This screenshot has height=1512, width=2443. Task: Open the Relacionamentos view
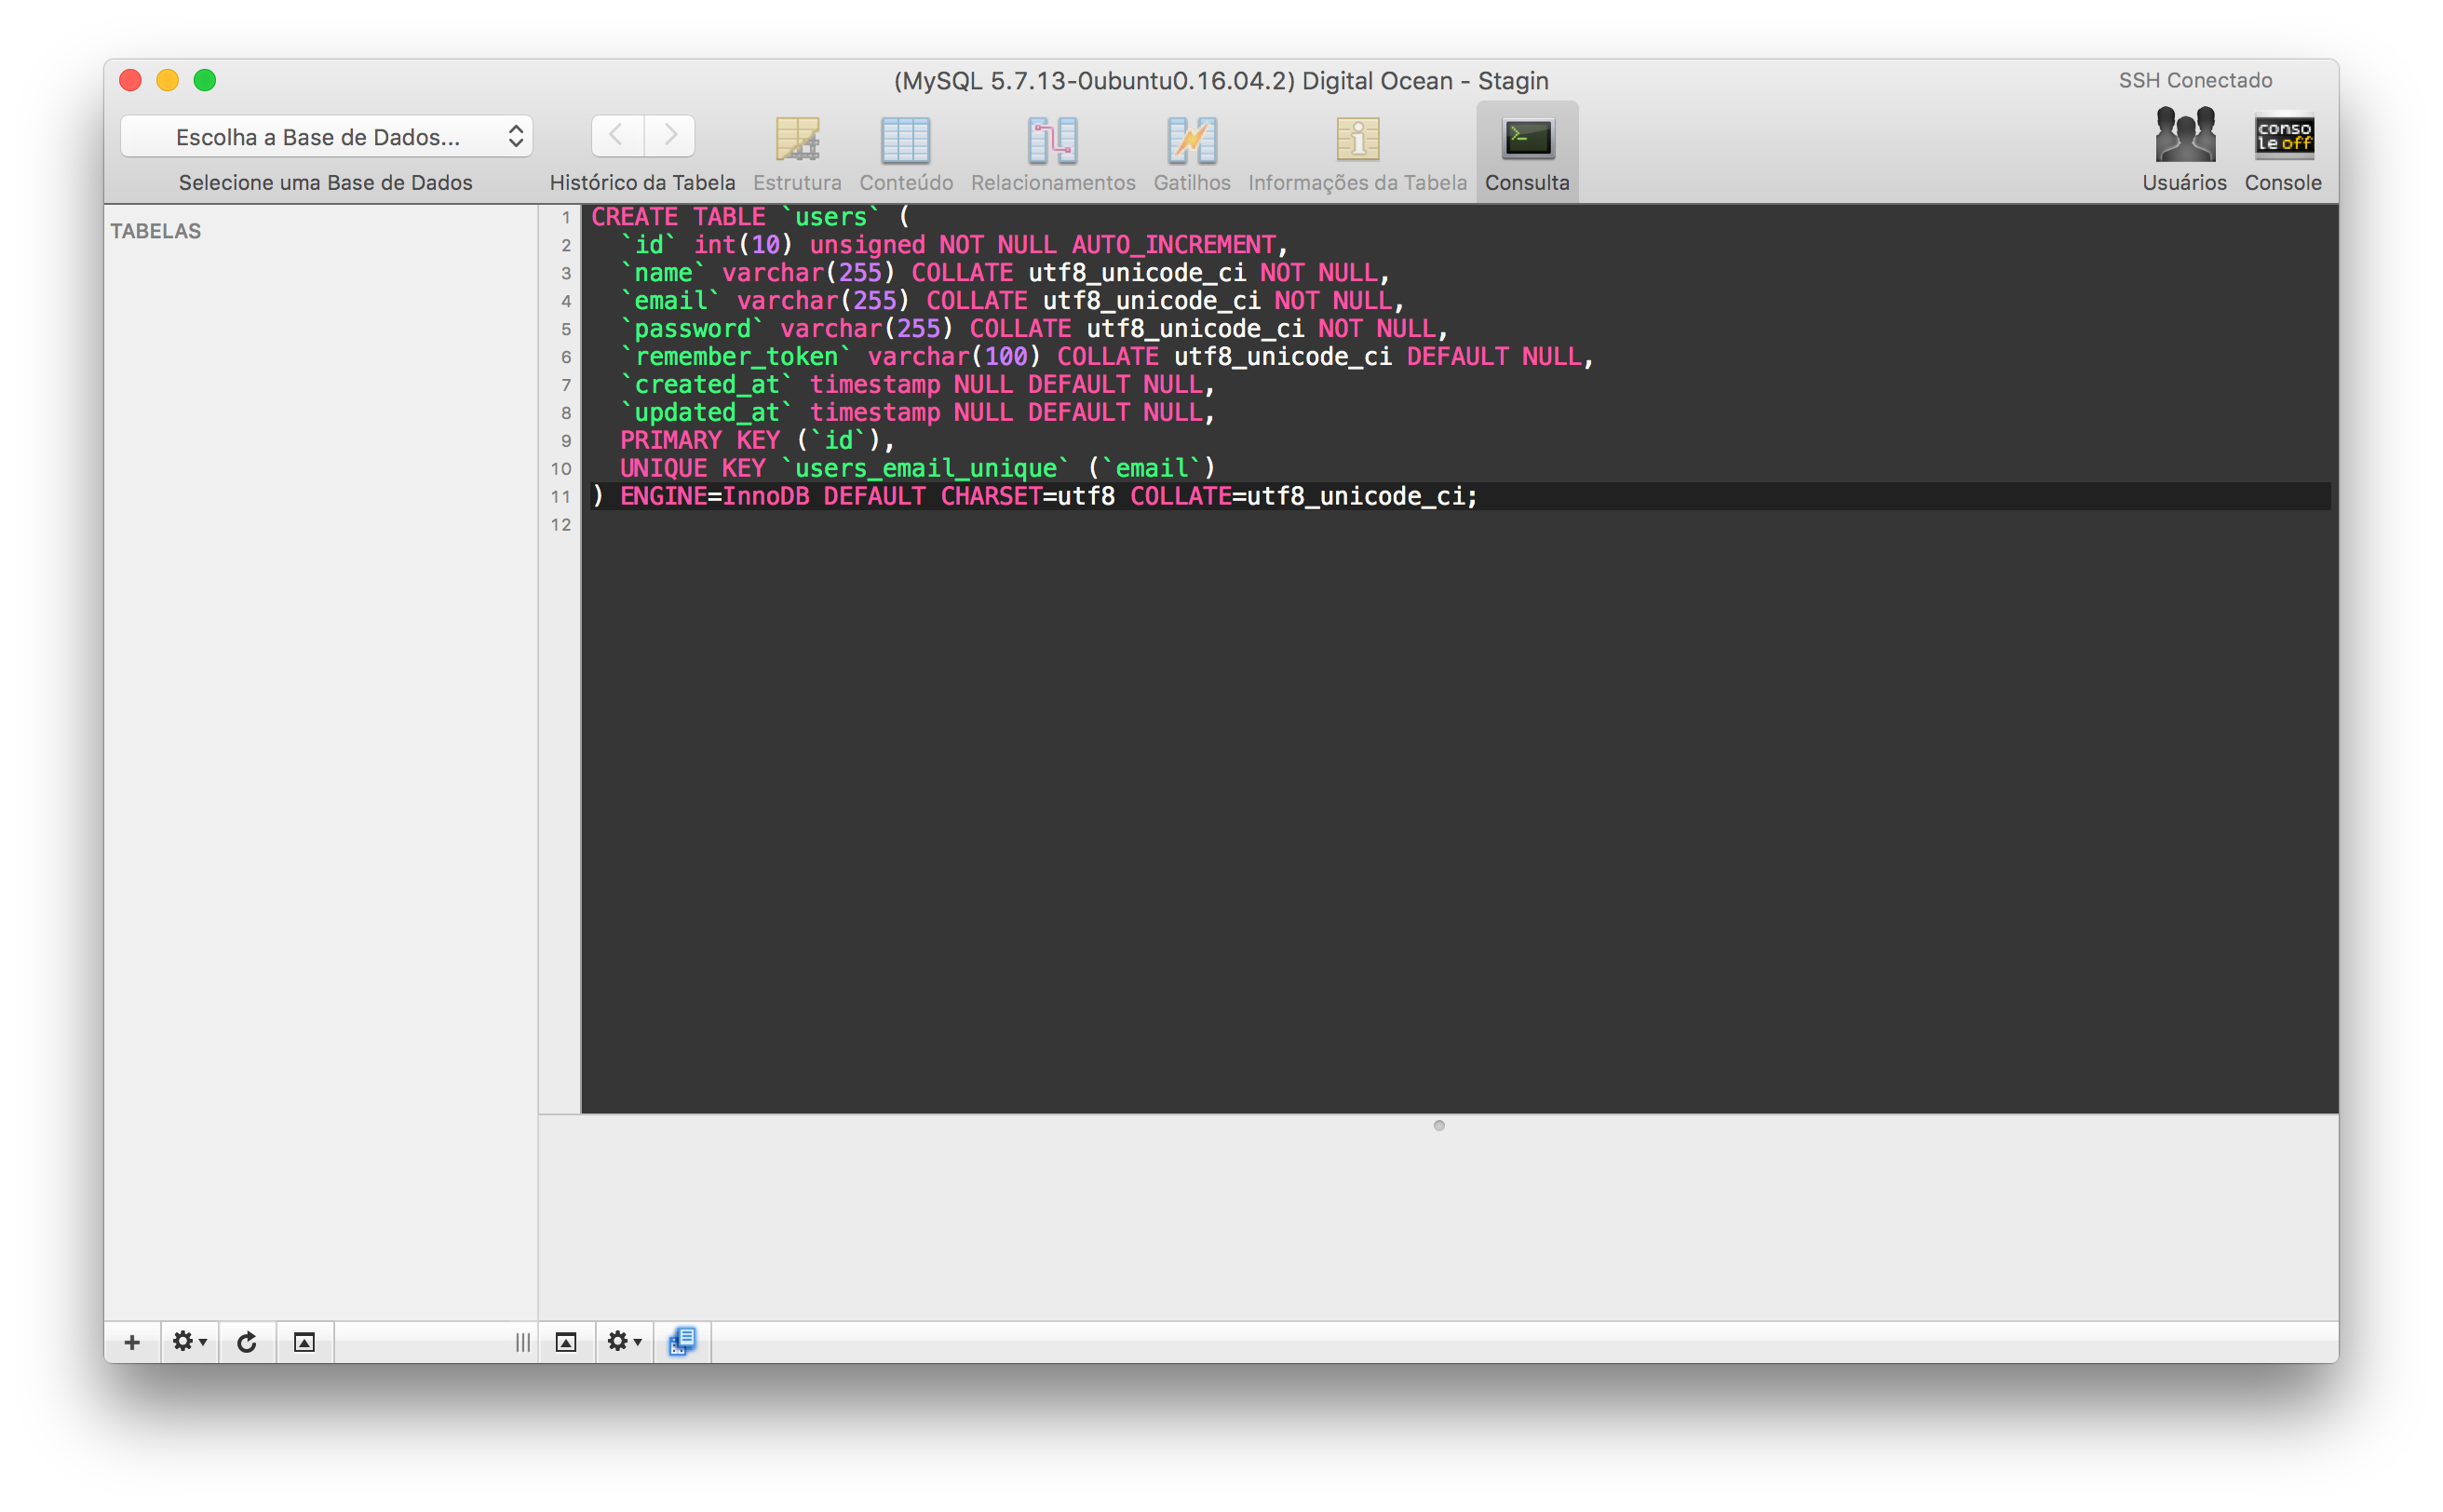(1053, 153)
